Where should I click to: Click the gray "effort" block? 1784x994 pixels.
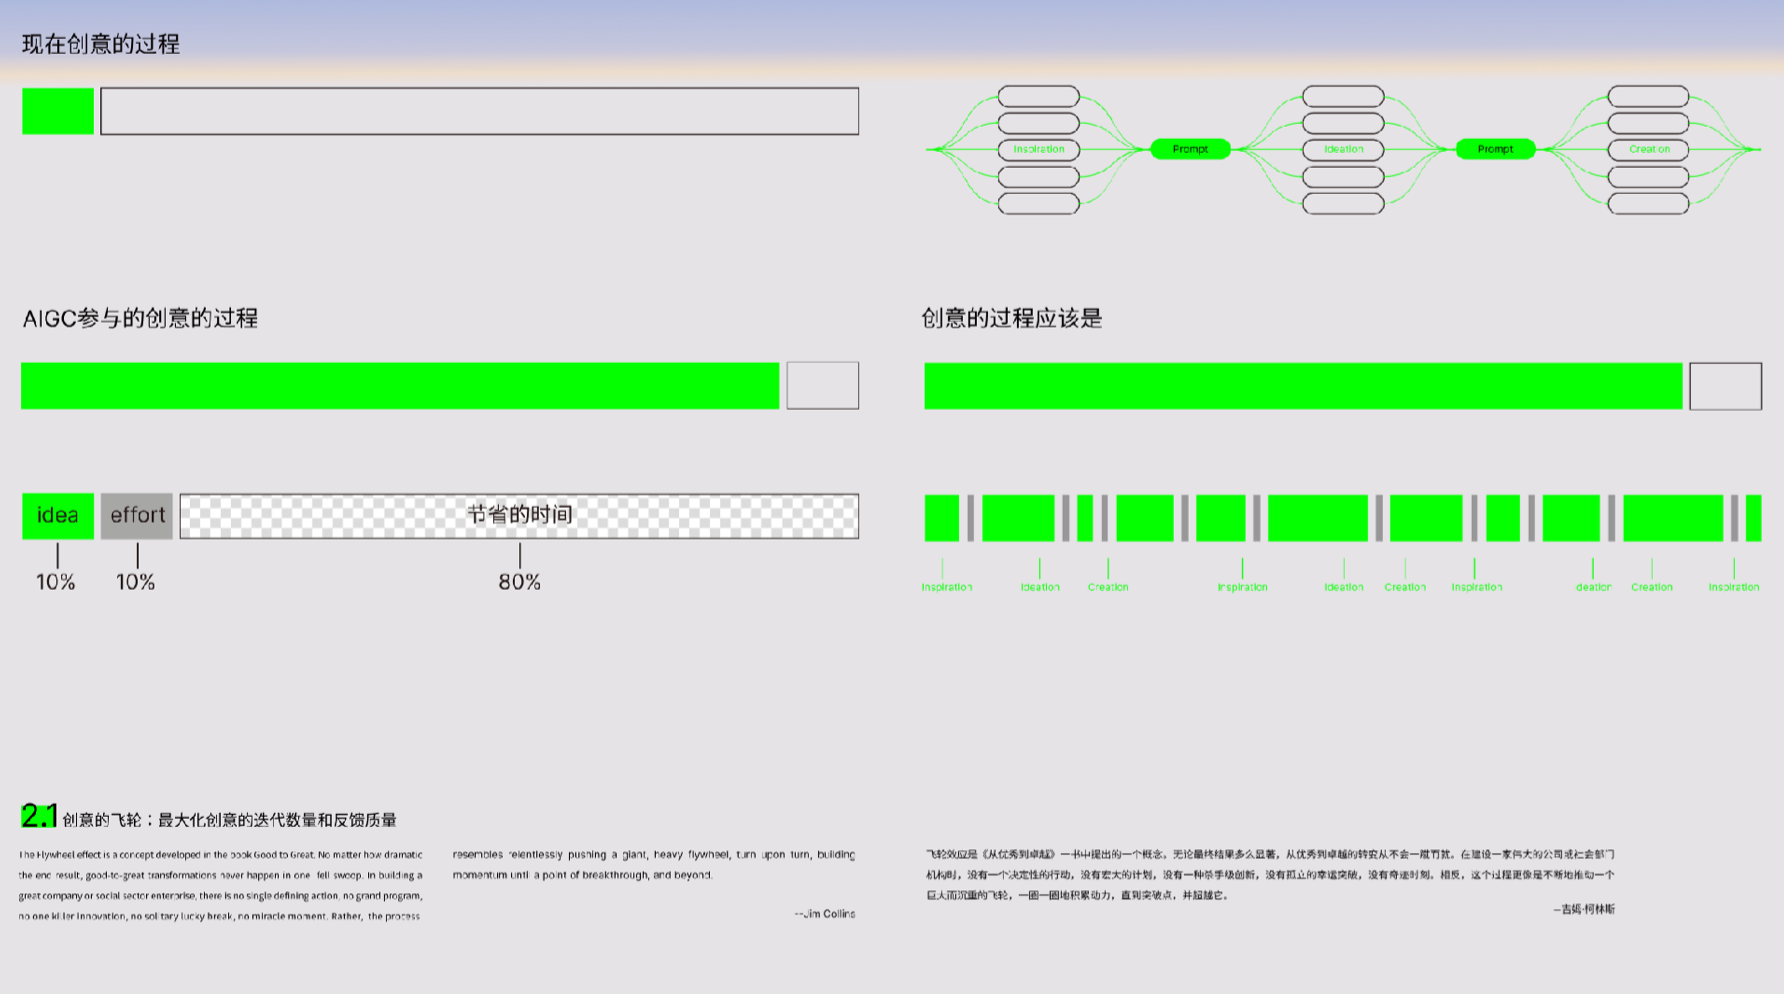point(137,516)
